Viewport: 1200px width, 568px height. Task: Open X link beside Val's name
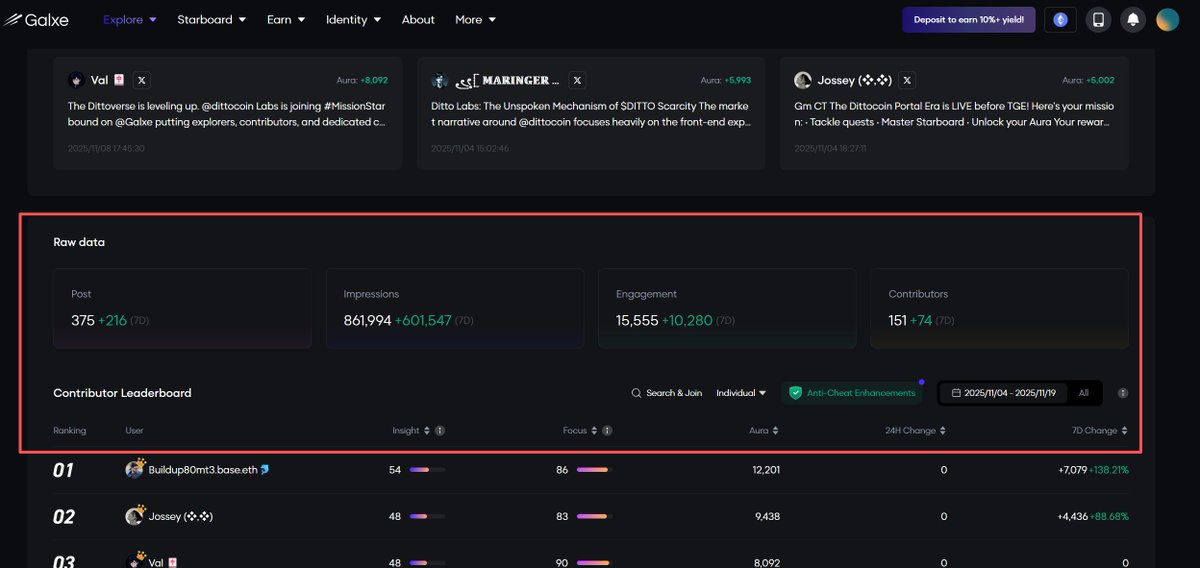142,80
